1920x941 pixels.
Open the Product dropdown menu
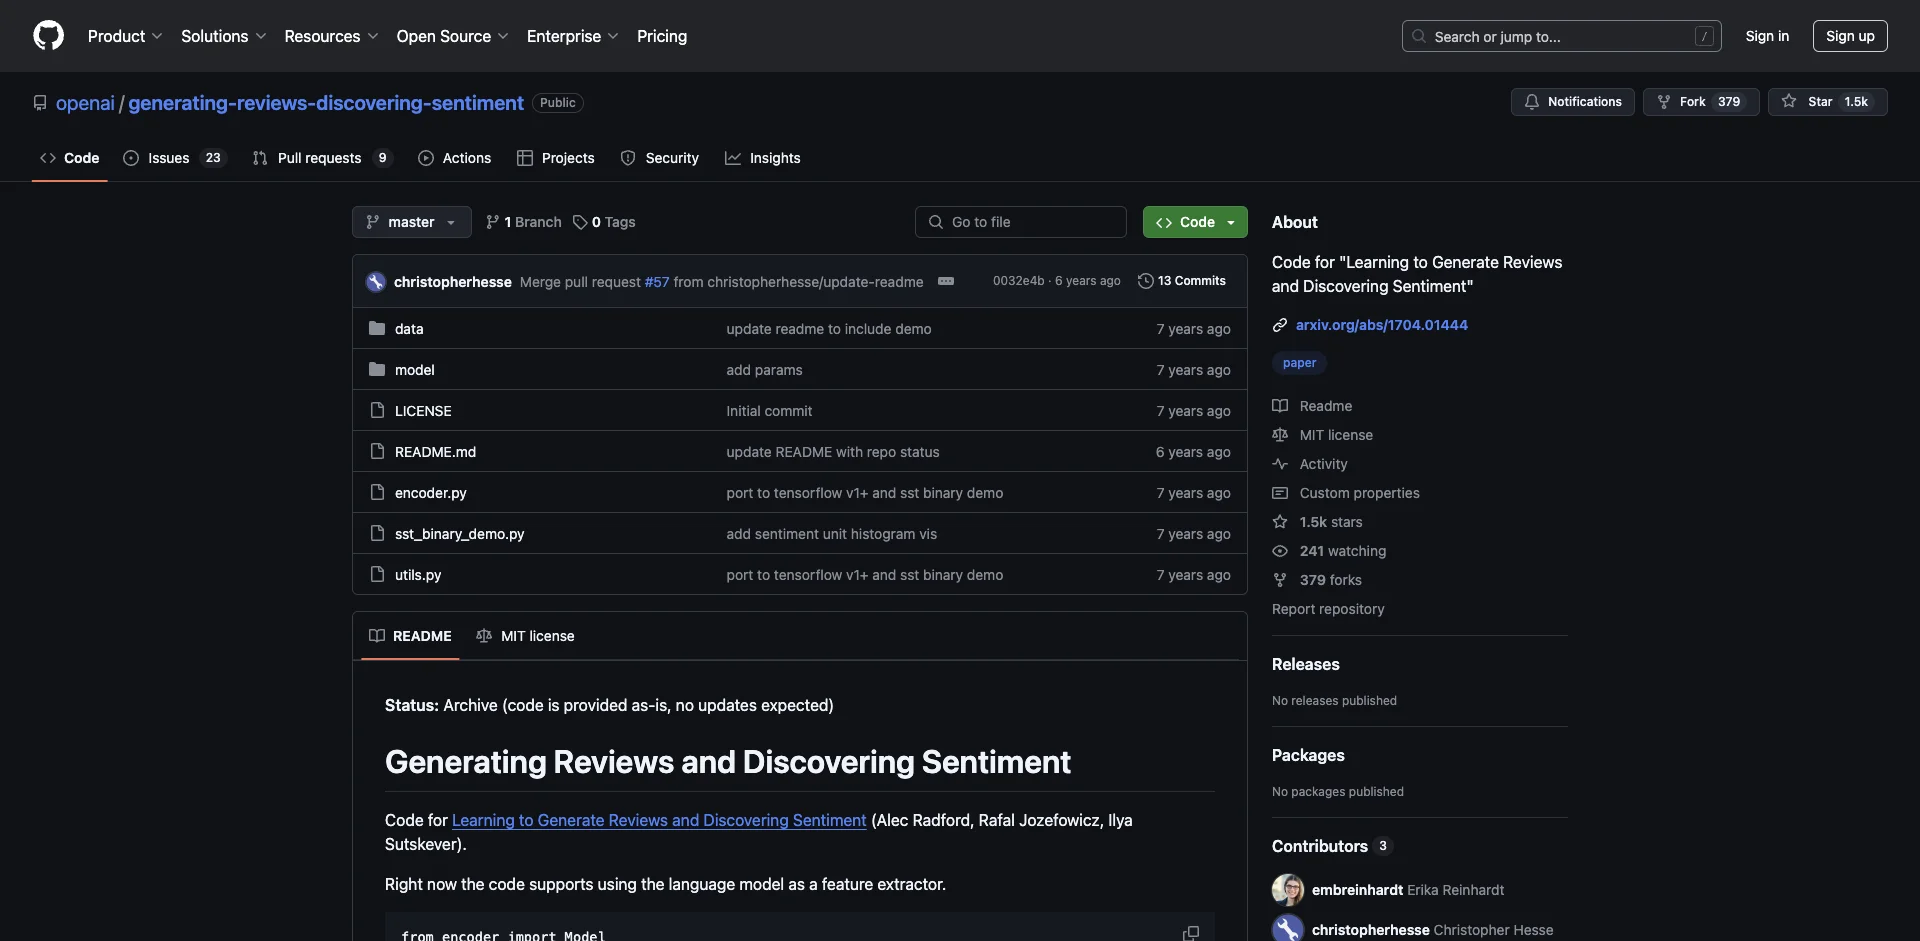125,36
